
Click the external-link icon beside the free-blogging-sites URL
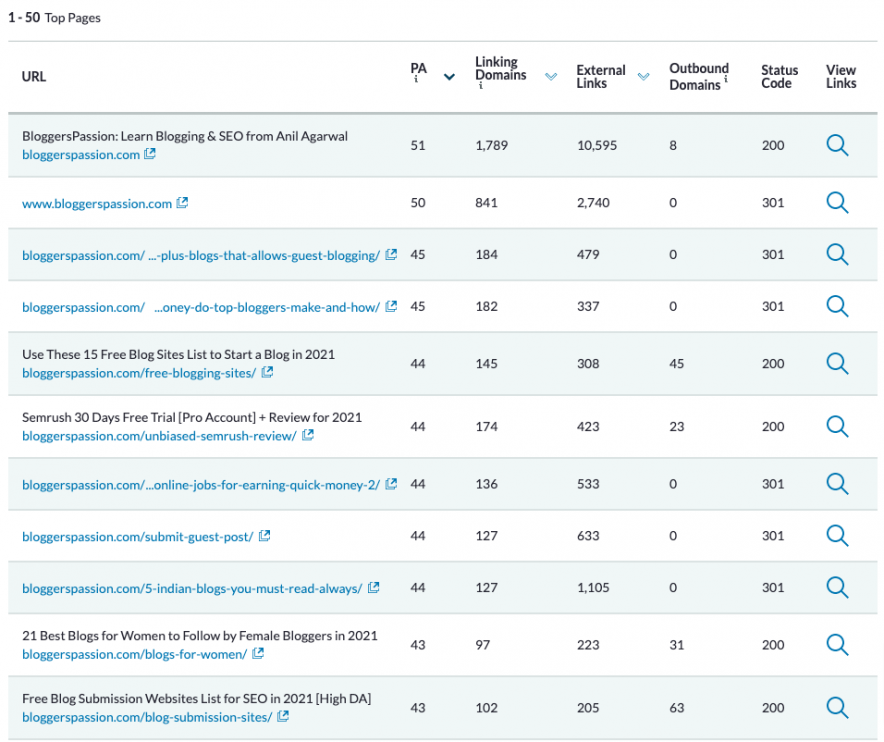266,372
